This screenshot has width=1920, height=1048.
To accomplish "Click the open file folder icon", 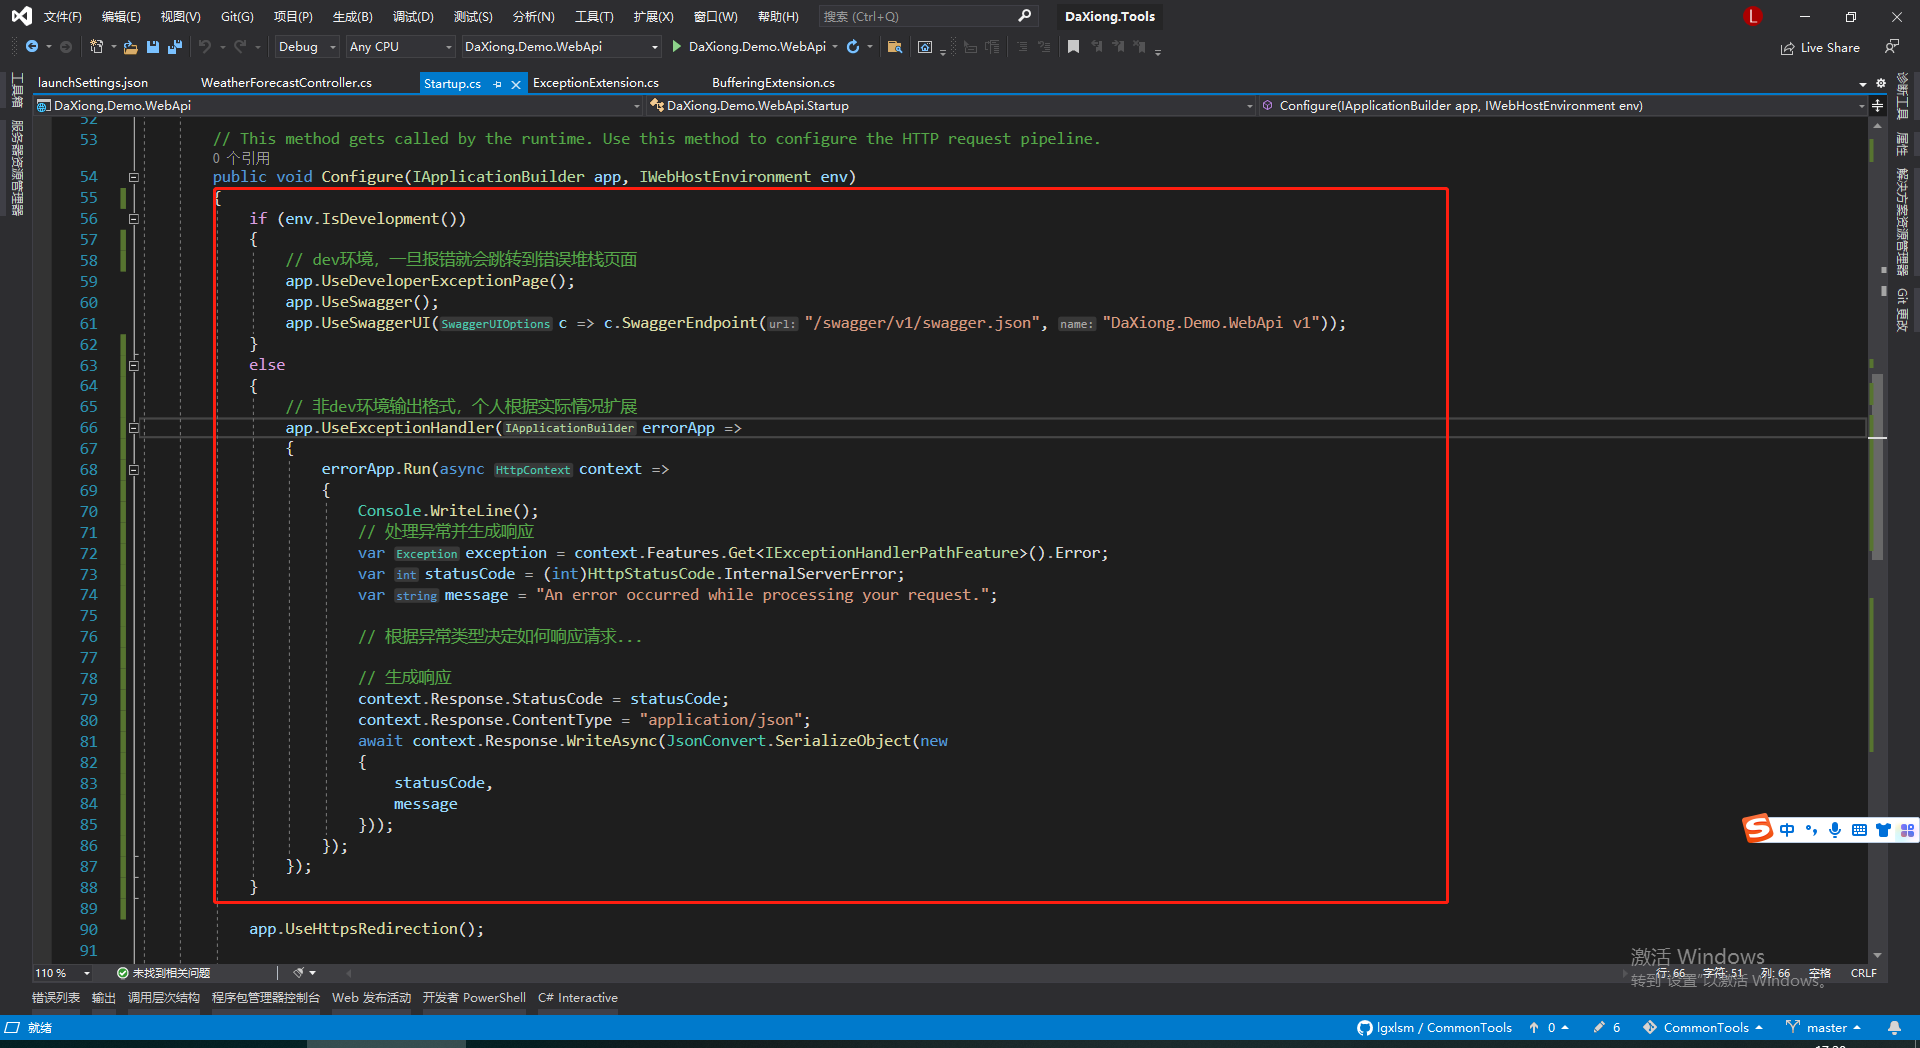I will coord(130,47).
